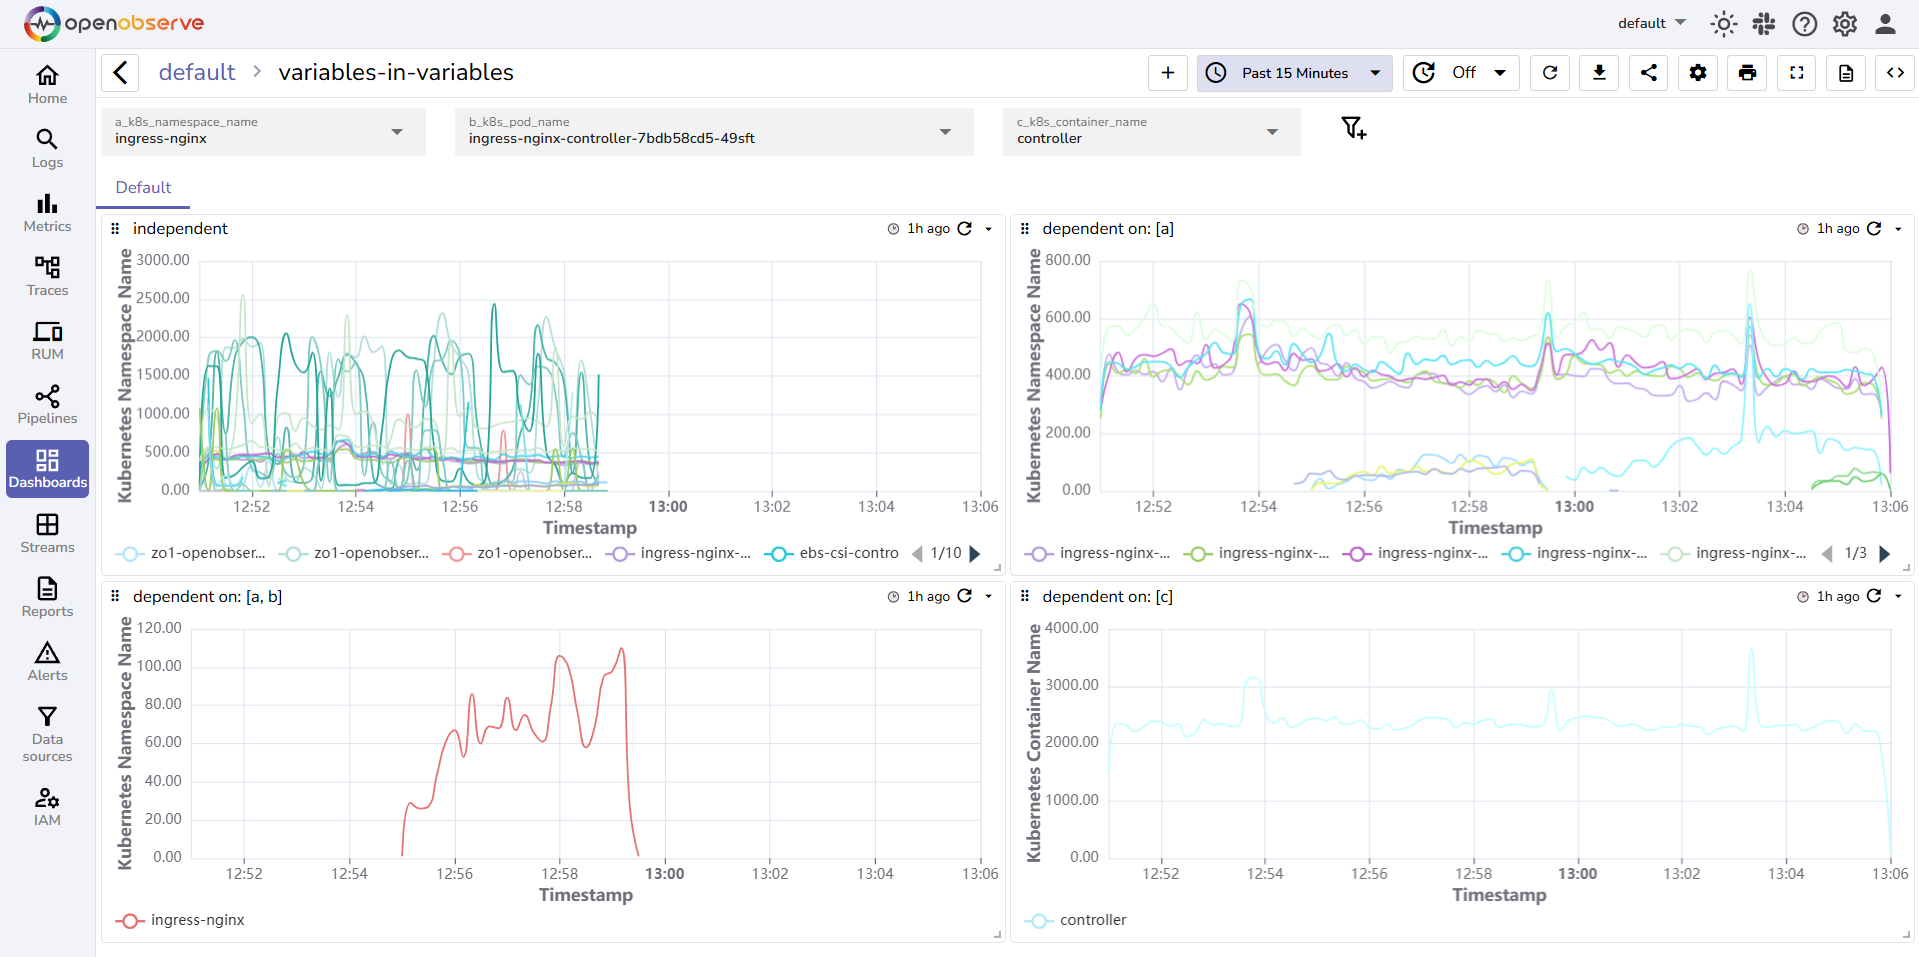Open Pipelines from the left sidebar
The width and height of the screenshot is (1919, 957).
click(47, 404)
